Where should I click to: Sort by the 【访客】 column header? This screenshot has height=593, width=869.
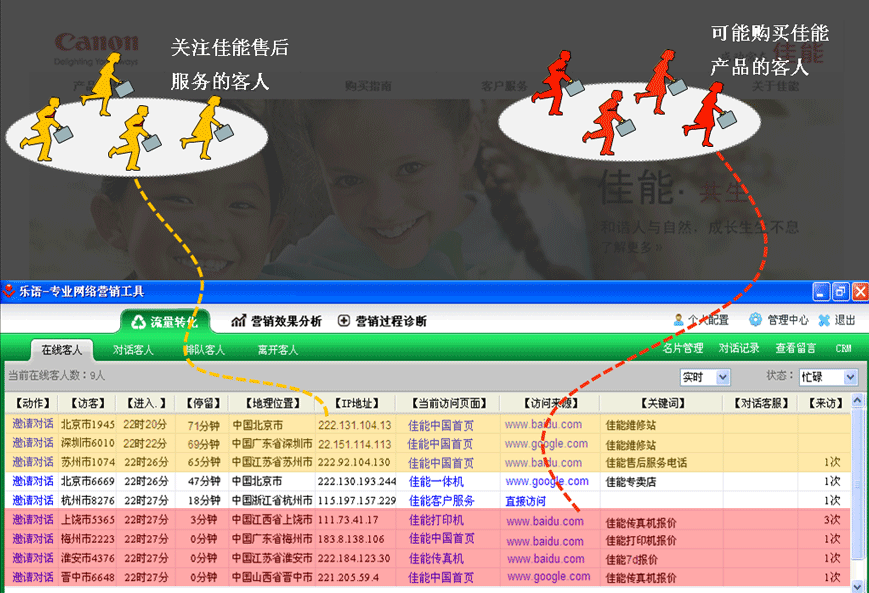pyautogui.click(x=88, y=403)
